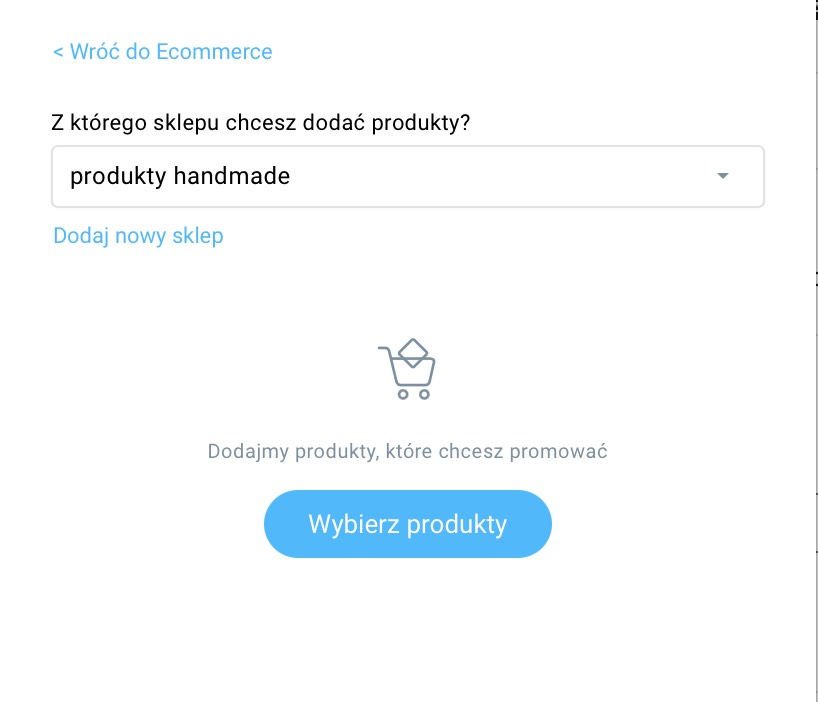
Task: Click the cart wheels in the empty-state illustration
Action: point(414,394)
